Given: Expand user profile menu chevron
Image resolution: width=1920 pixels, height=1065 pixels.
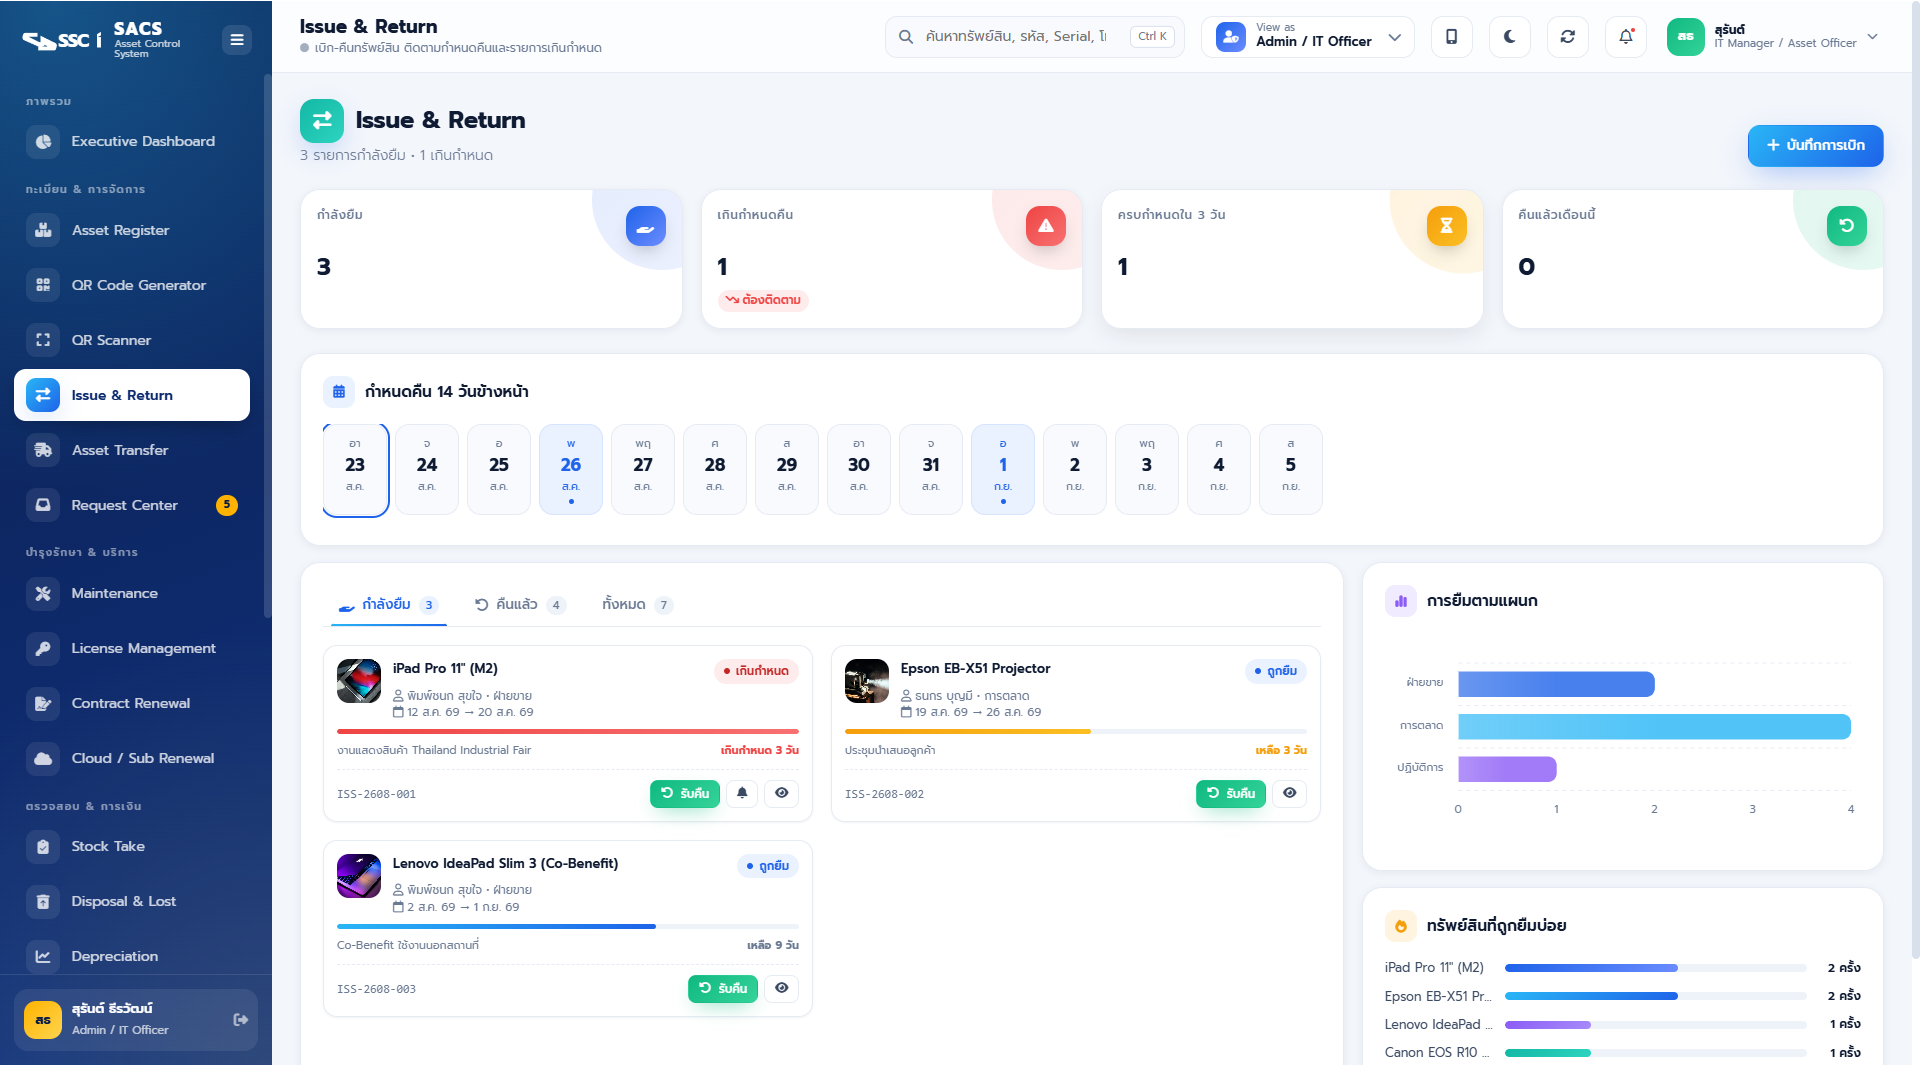Looking at the screenshot, I should pyautogui.click(x=1873, y=37).
